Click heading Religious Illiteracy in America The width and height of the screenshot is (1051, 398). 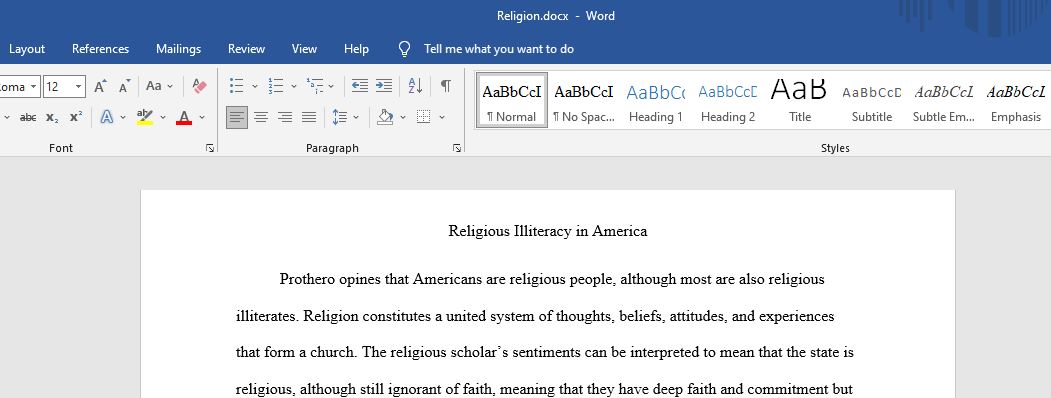coord(548,232)
